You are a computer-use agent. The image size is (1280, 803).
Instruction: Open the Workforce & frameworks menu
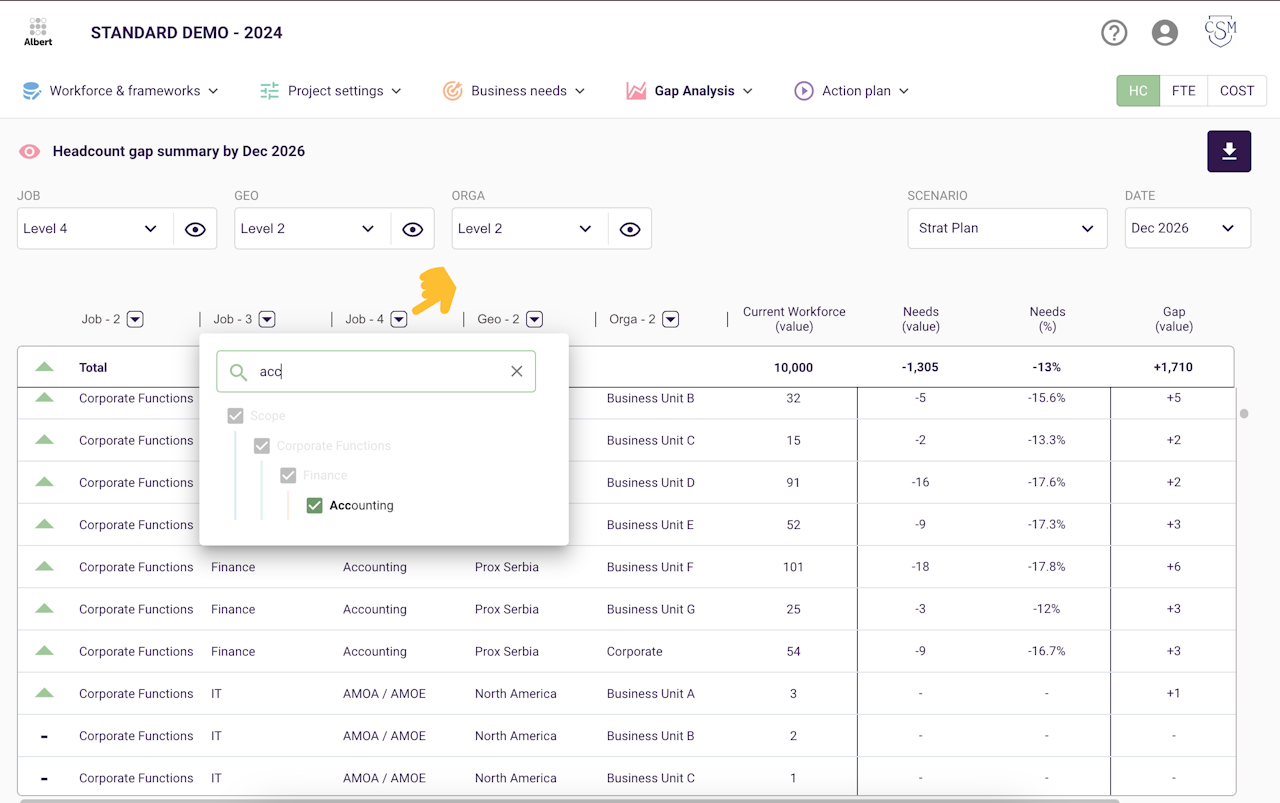pyautogui.click(x=120, y=91)
